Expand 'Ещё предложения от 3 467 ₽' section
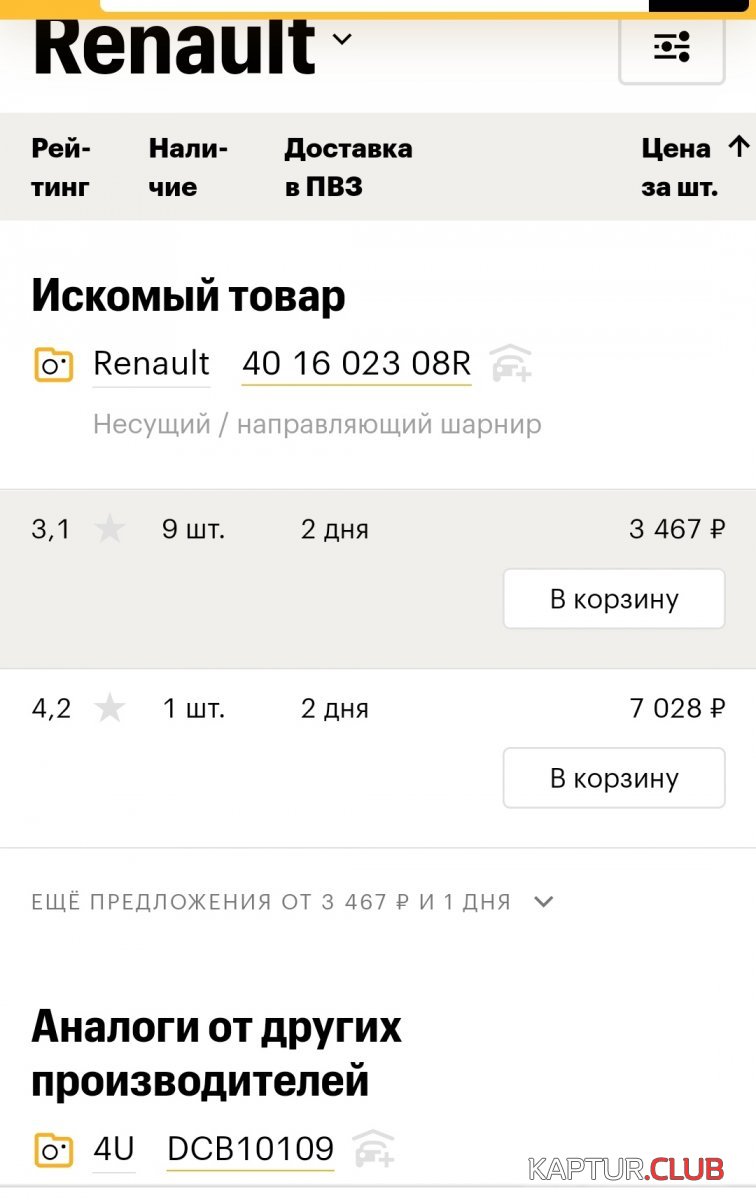The height and width of the screenshot is (1200, 756). [543, 902]
